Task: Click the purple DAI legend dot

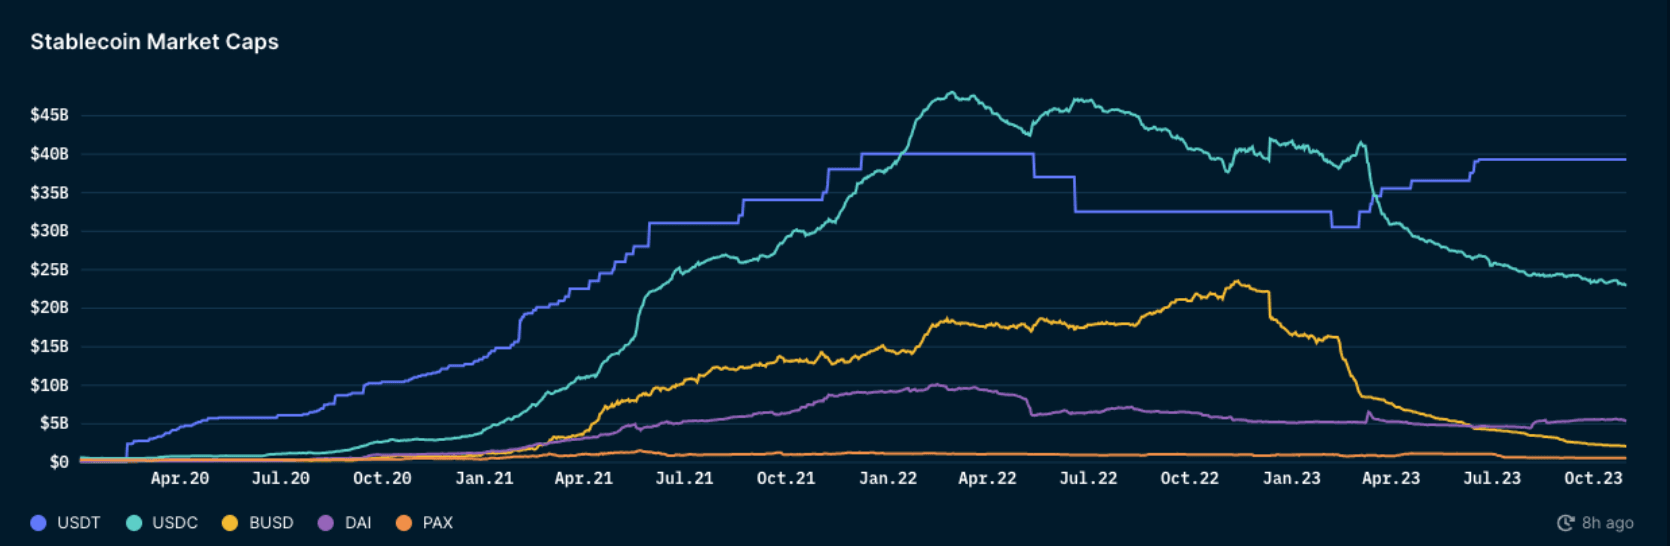Action: pos(326,523)
